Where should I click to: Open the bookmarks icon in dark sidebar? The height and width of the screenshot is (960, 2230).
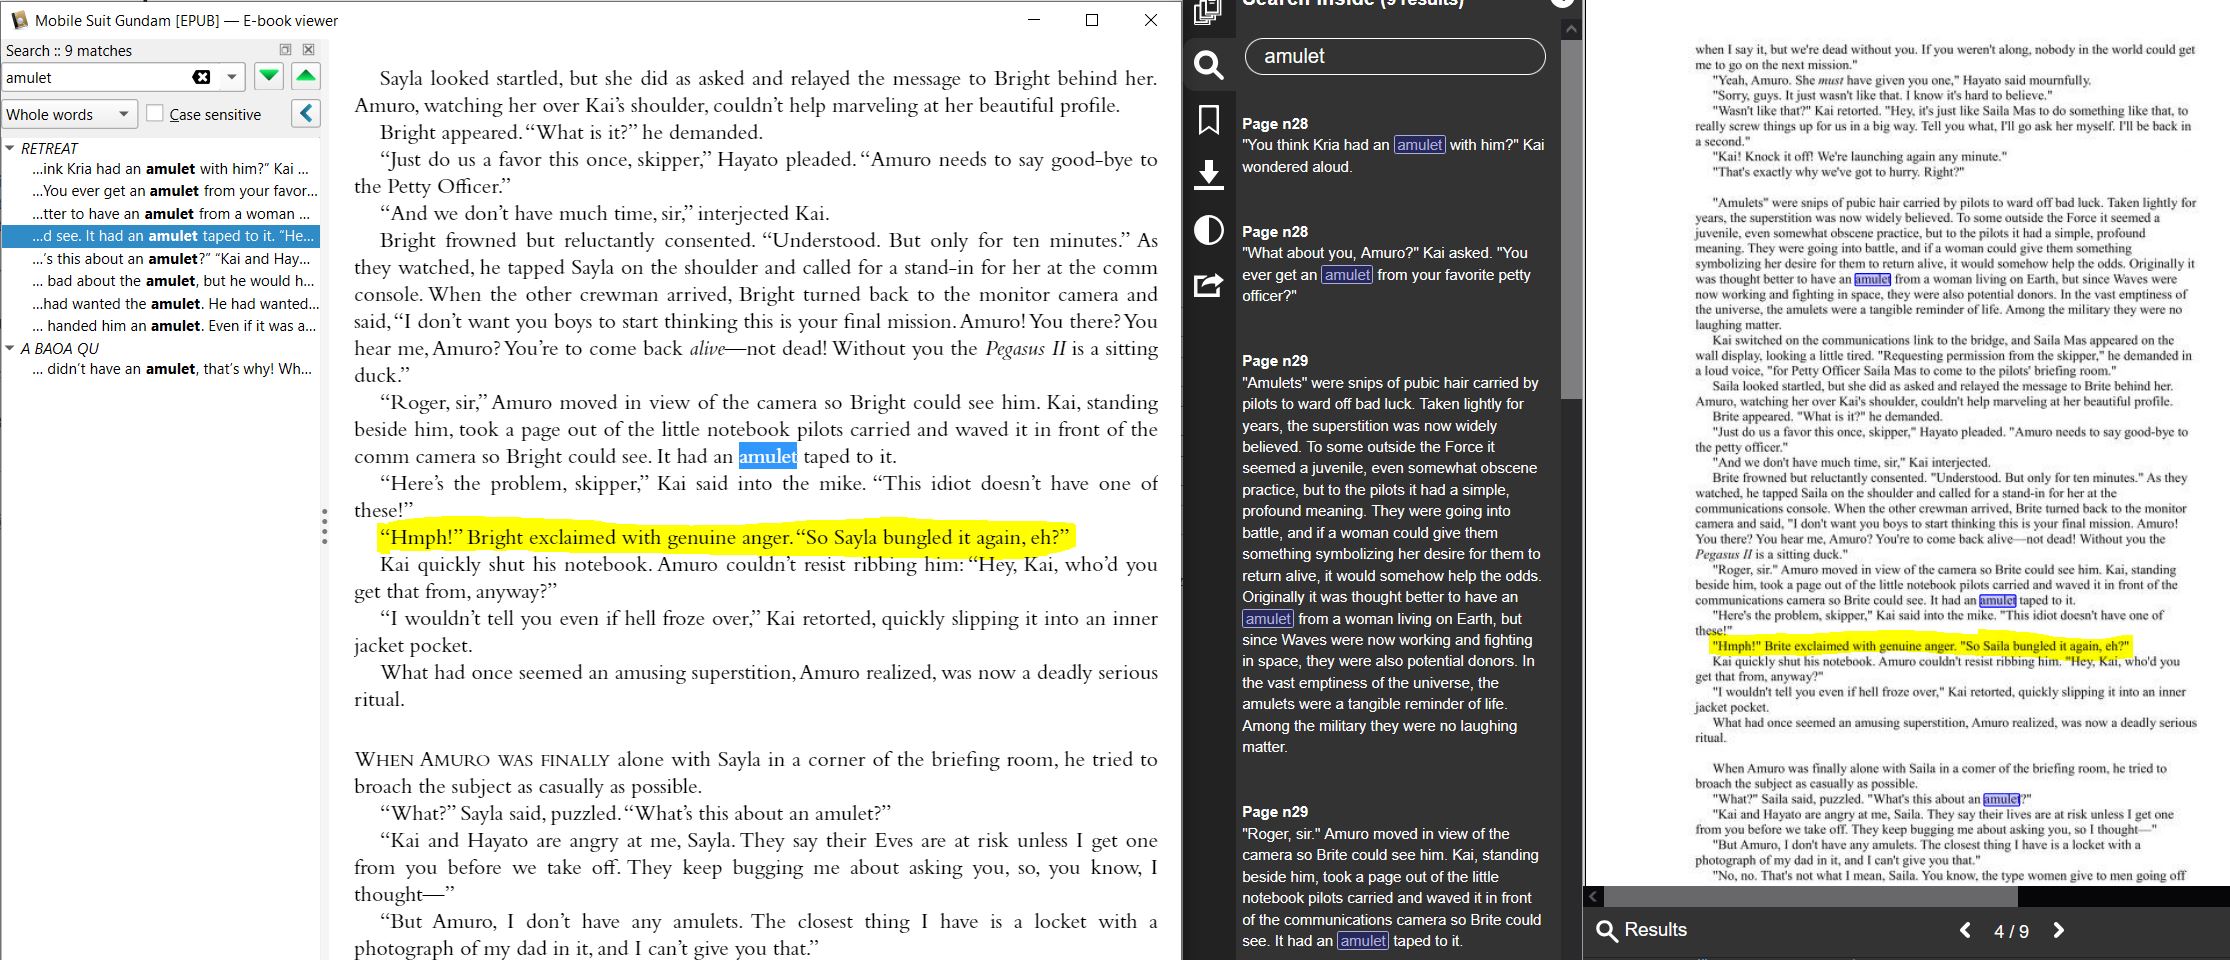(1209, 120)
